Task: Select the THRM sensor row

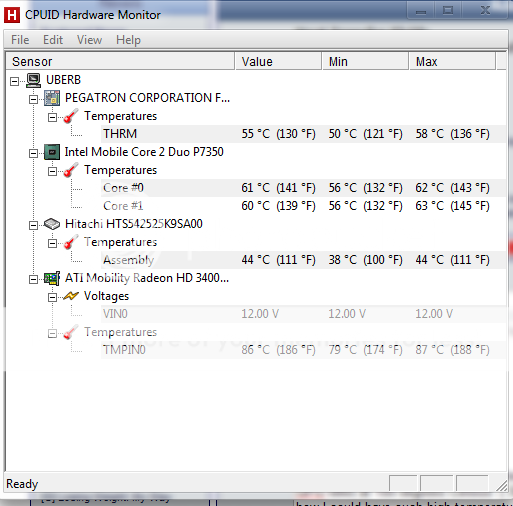Action: (303, 134)
